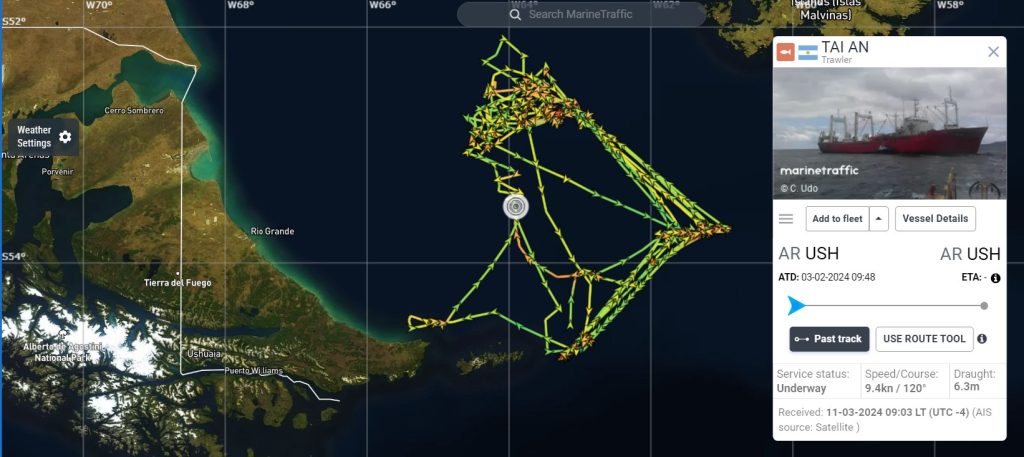Click the orange trawler vessel type icon

click(786, 52)
